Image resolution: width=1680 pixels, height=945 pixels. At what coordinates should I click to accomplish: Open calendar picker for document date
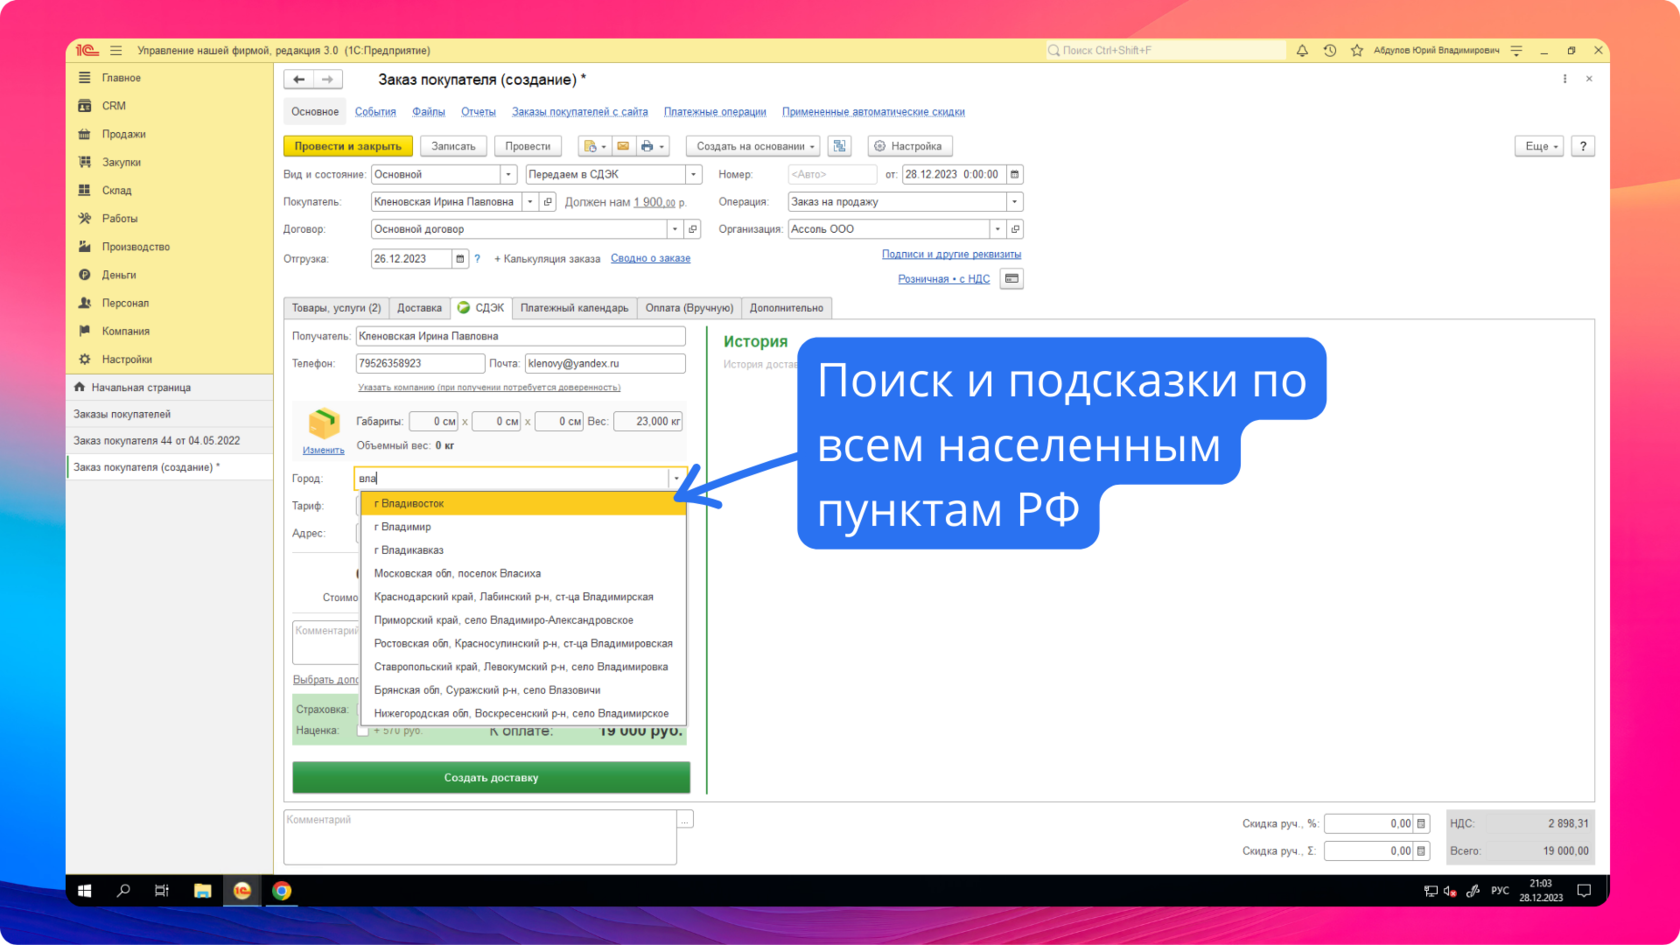(x=1014, y=174)
